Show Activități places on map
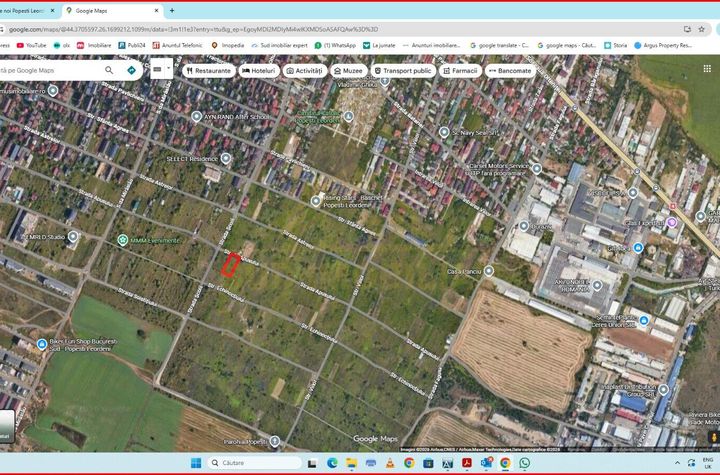The width and height of the screenshot is (720, 475). coord(305,71)
